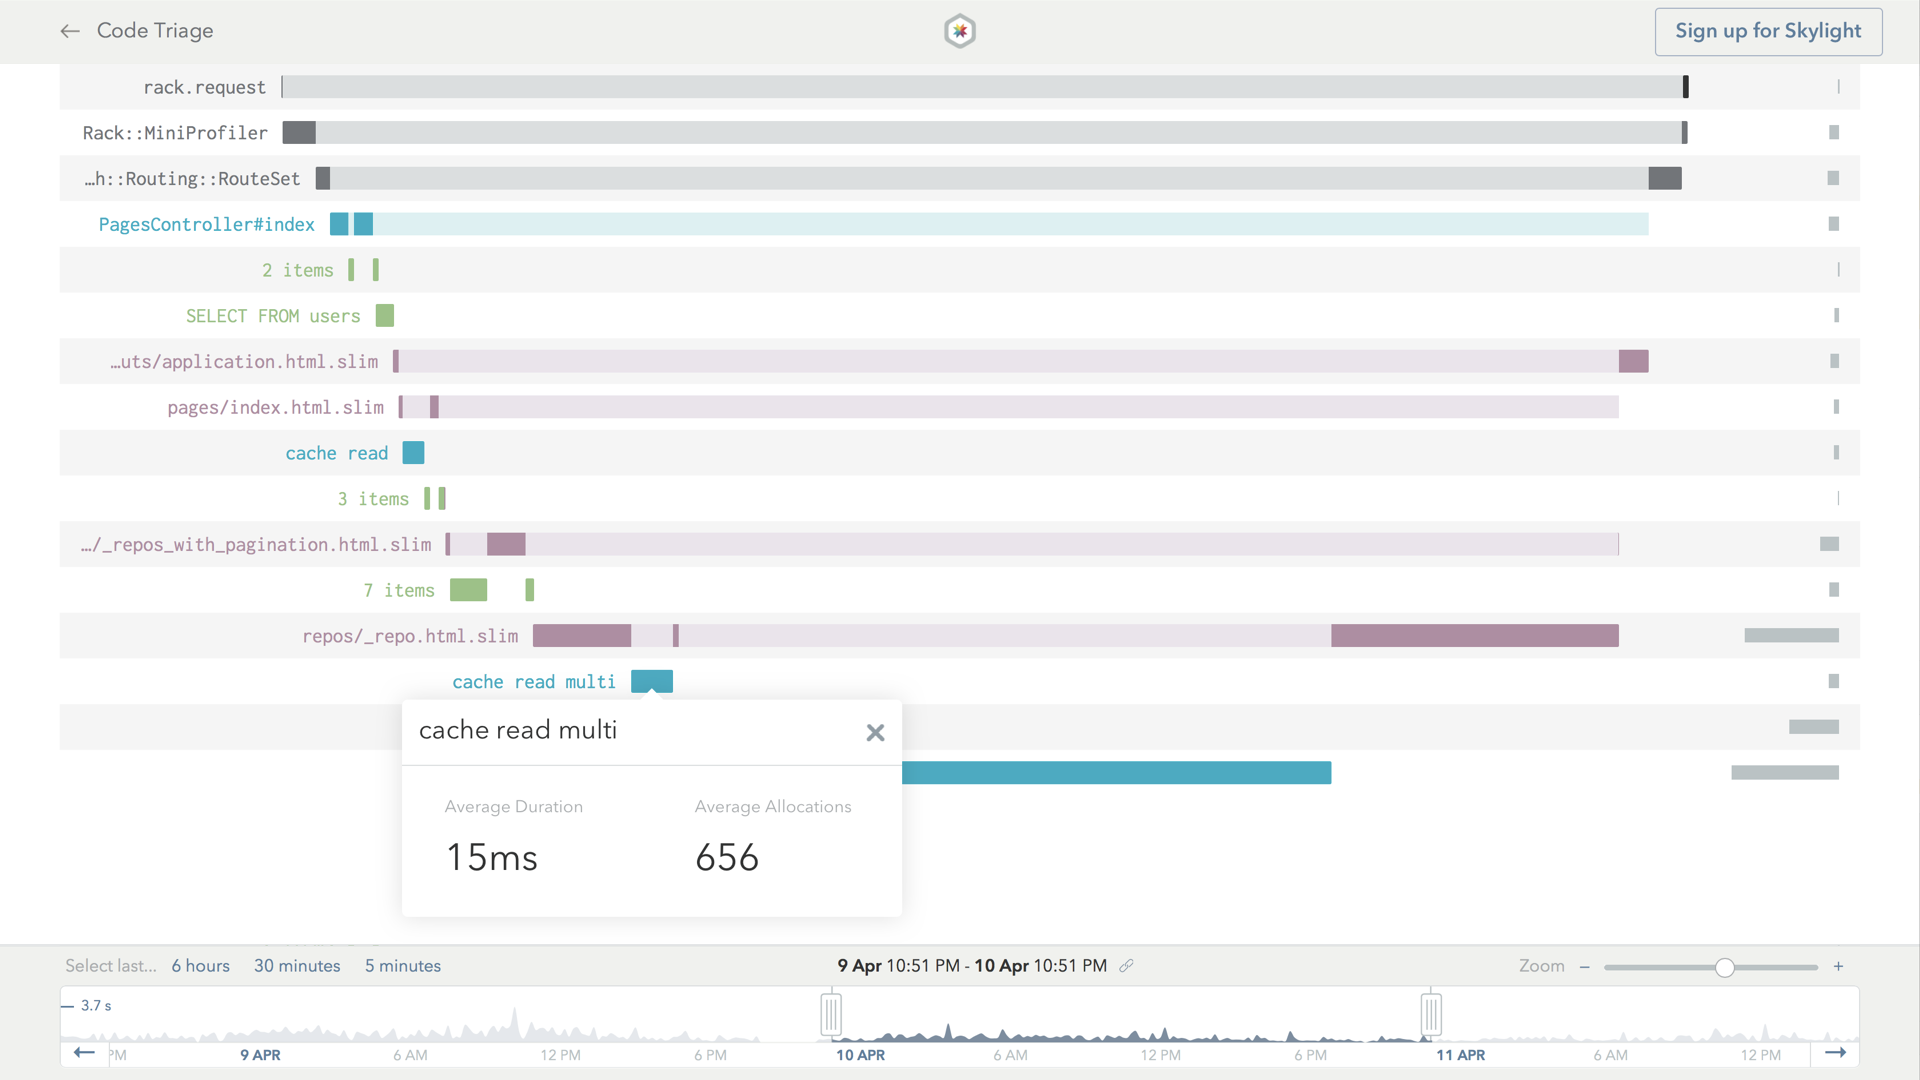Click the back arrow next to Code Triage
Image resolution: width=1920 pixels, height=1080 pixels.
point(70,31)
